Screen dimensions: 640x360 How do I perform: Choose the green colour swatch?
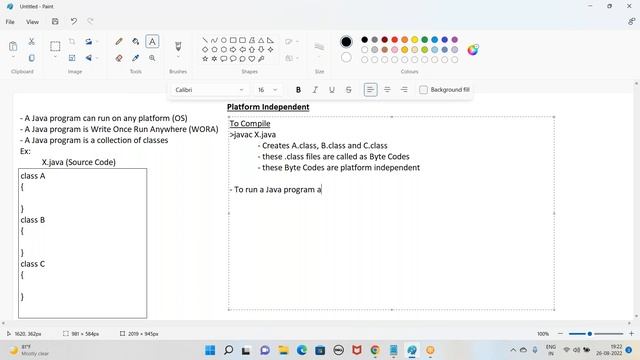pyautogui.click(x=424, y=40)
